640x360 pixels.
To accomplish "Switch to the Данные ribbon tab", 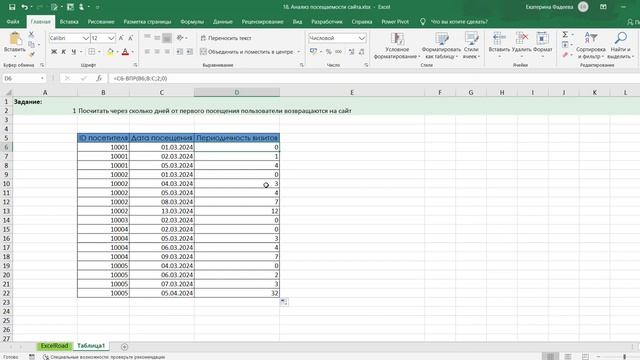I will (x=222, y=22).
